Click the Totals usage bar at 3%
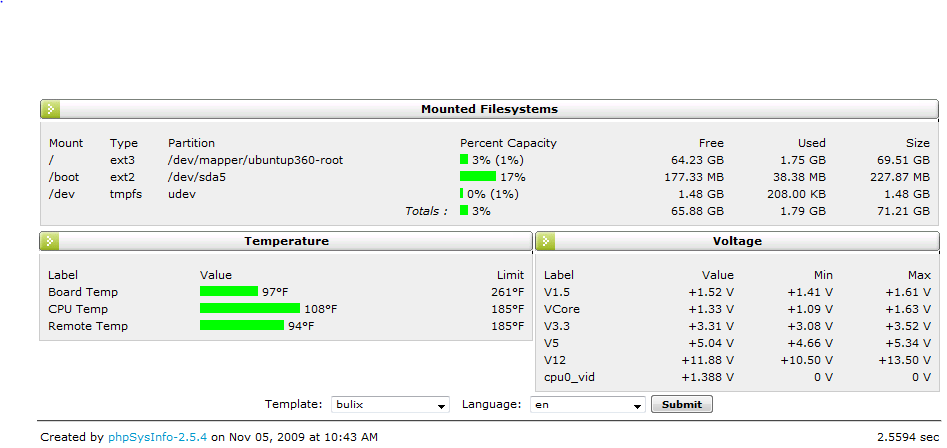This screenshot has width=947, height=448. [x=464, y=210]
